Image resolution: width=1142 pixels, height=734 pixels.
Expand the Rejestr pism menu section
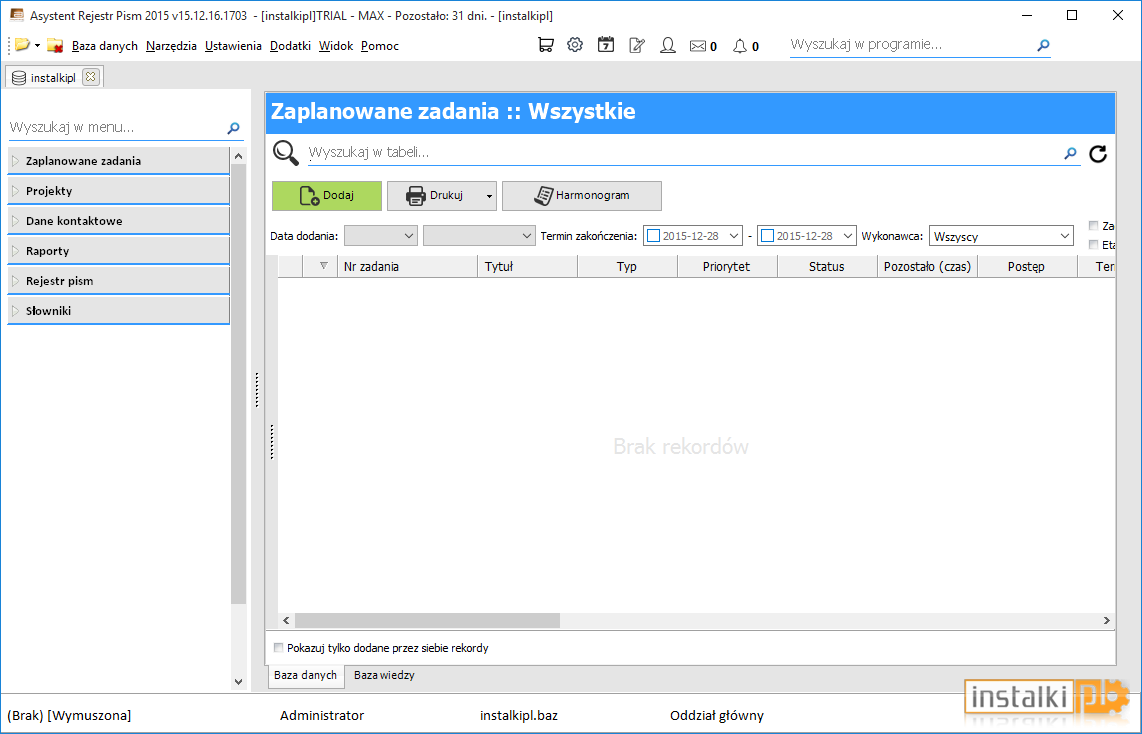(119, 280)
